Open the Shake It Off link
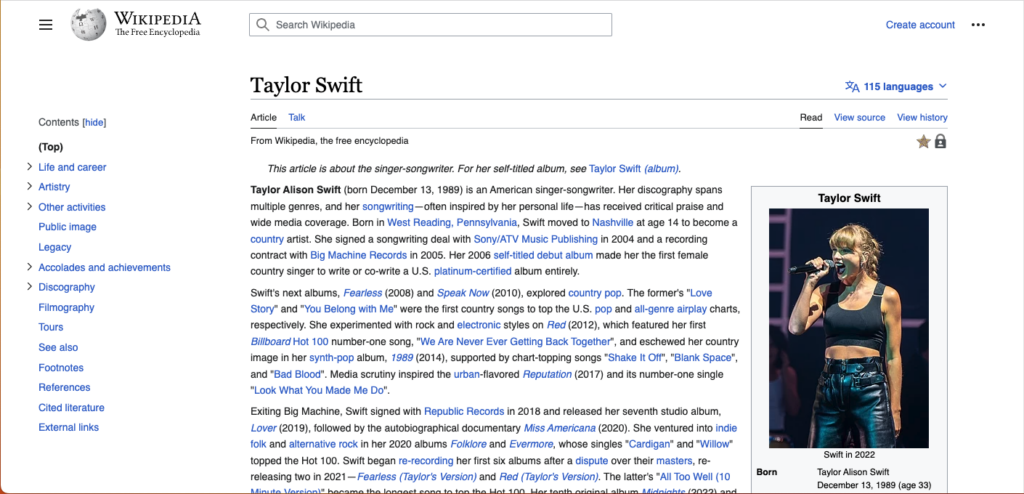1024x494 pixels. [635, 357]
